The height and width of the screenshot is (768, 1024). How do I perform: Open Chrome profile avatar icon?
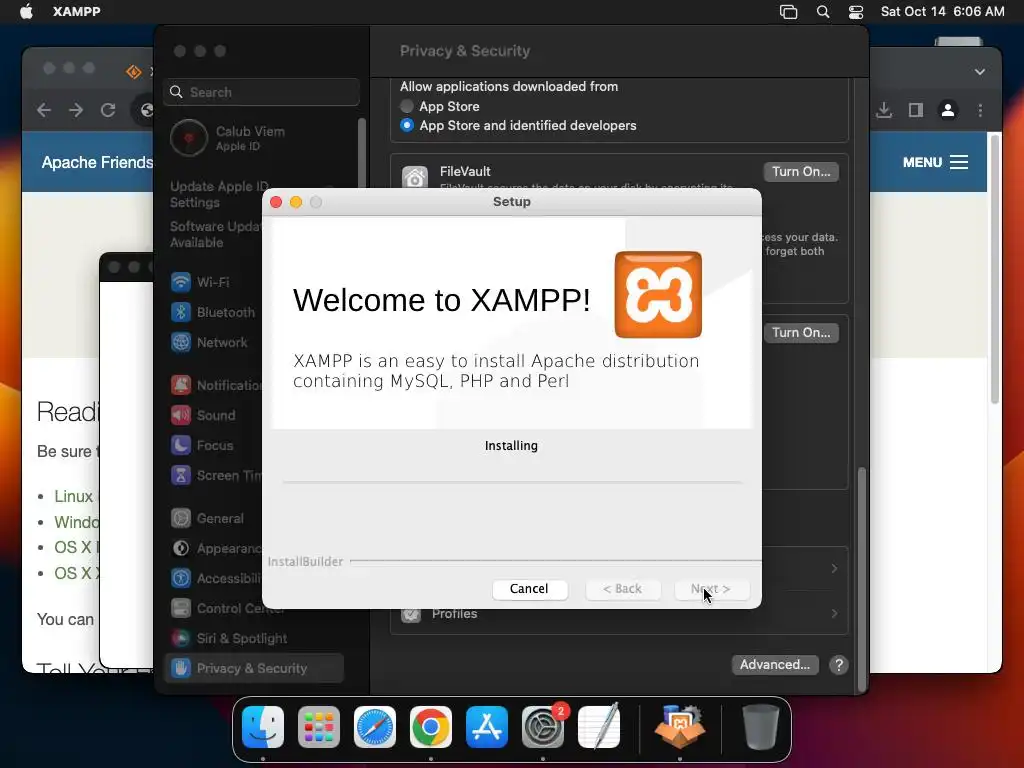coord(948,110)
